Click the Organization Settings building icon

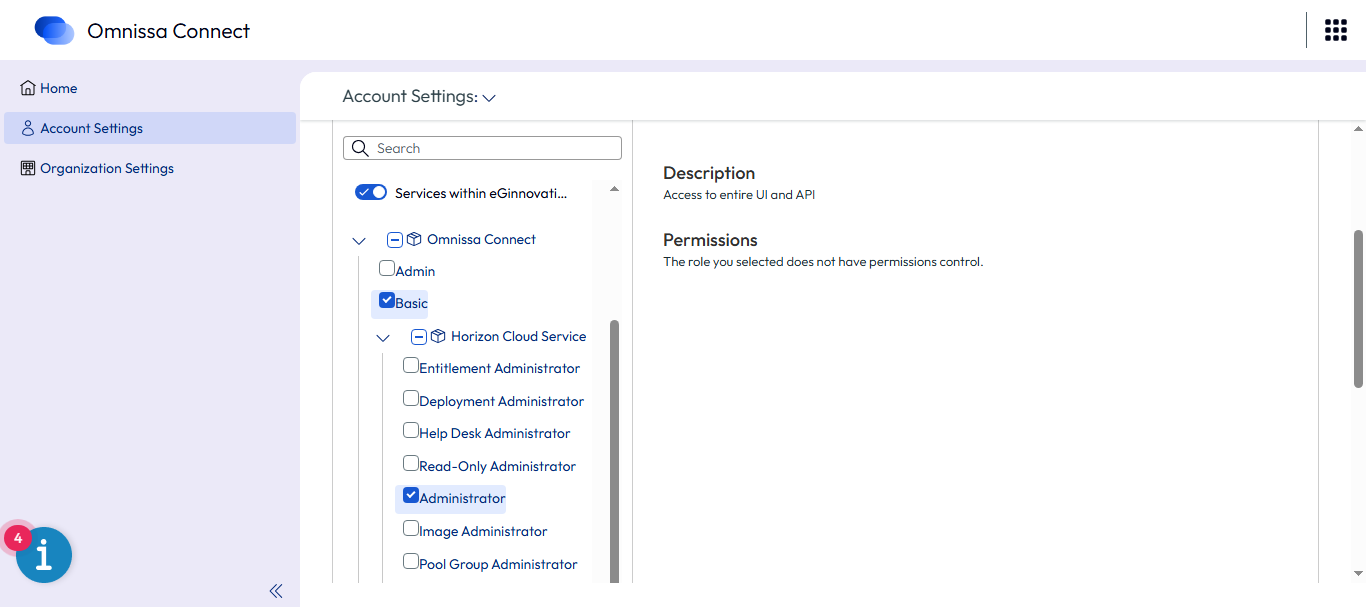pos(28,168)
